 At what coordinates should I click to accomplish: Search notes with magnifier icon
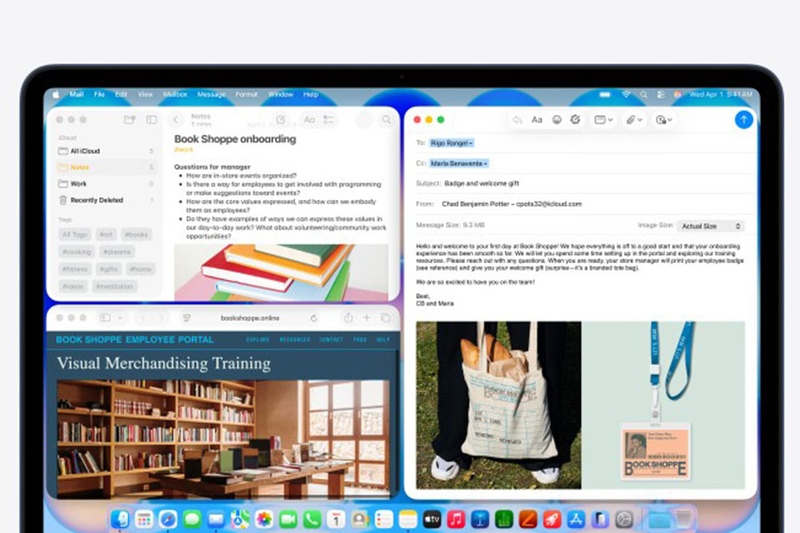(386, 119)
